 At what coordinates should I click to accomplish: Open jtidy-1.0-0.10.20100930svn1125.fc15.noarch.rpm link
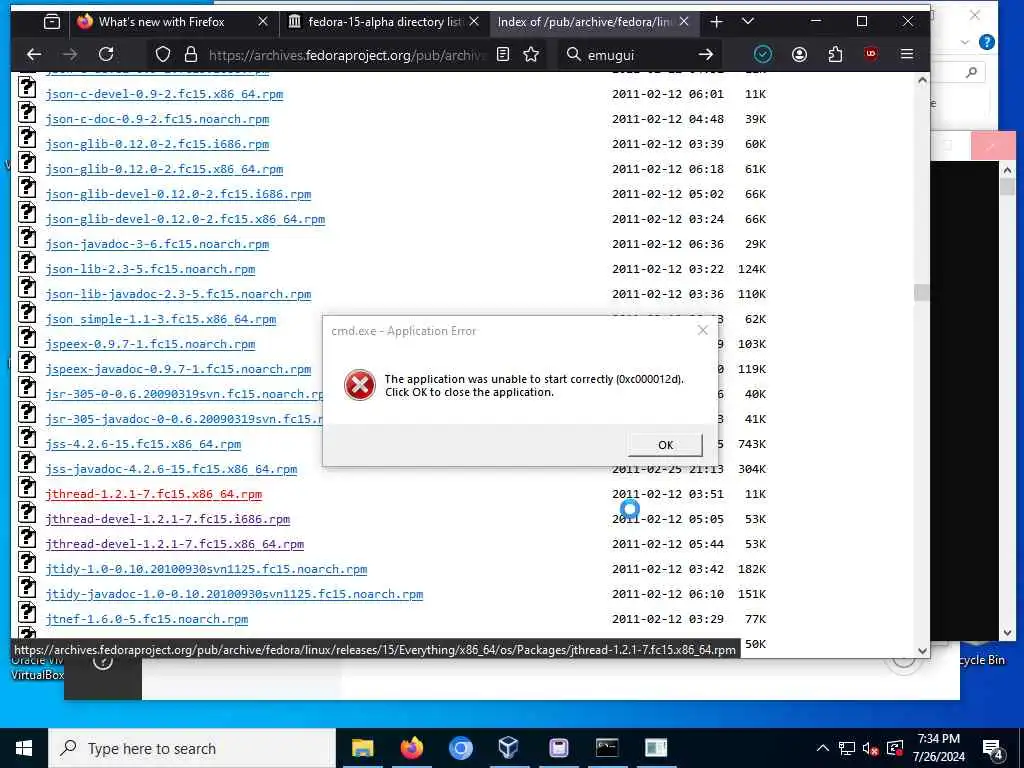[206, 569]
